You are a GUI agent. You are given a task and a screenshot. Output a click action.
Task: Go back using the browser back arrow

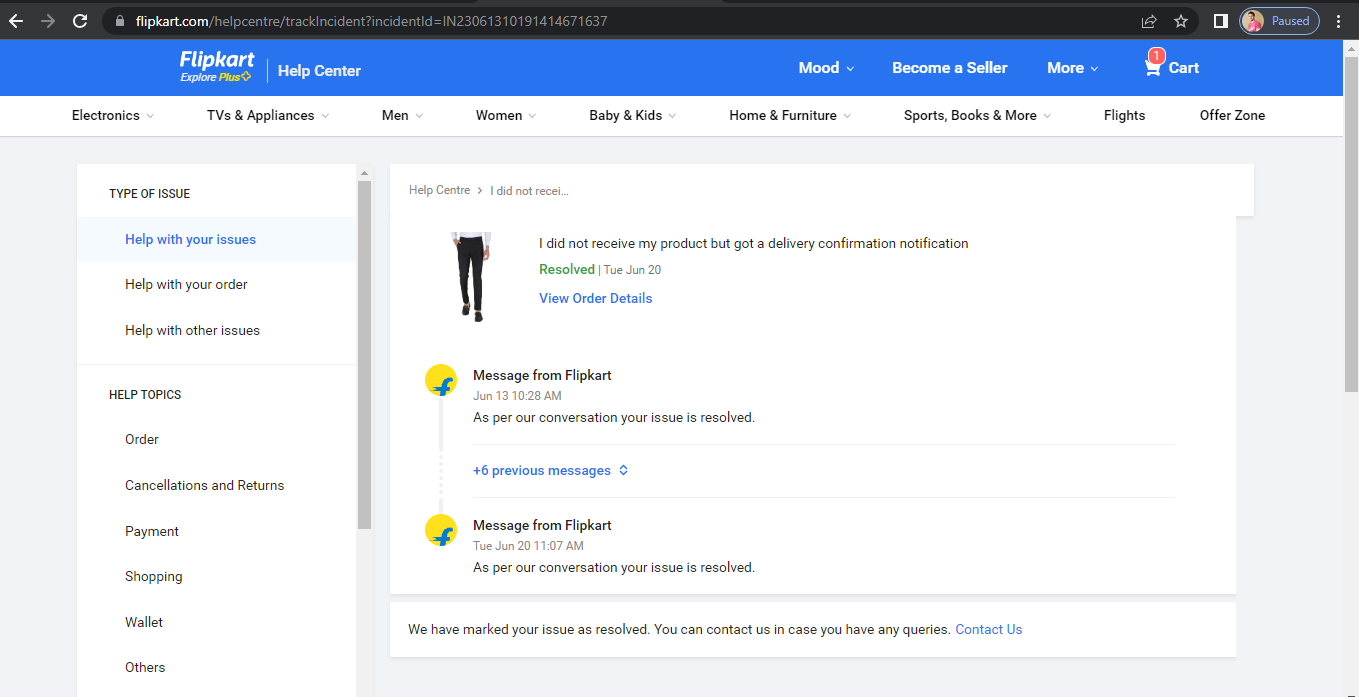click(16, 21)
